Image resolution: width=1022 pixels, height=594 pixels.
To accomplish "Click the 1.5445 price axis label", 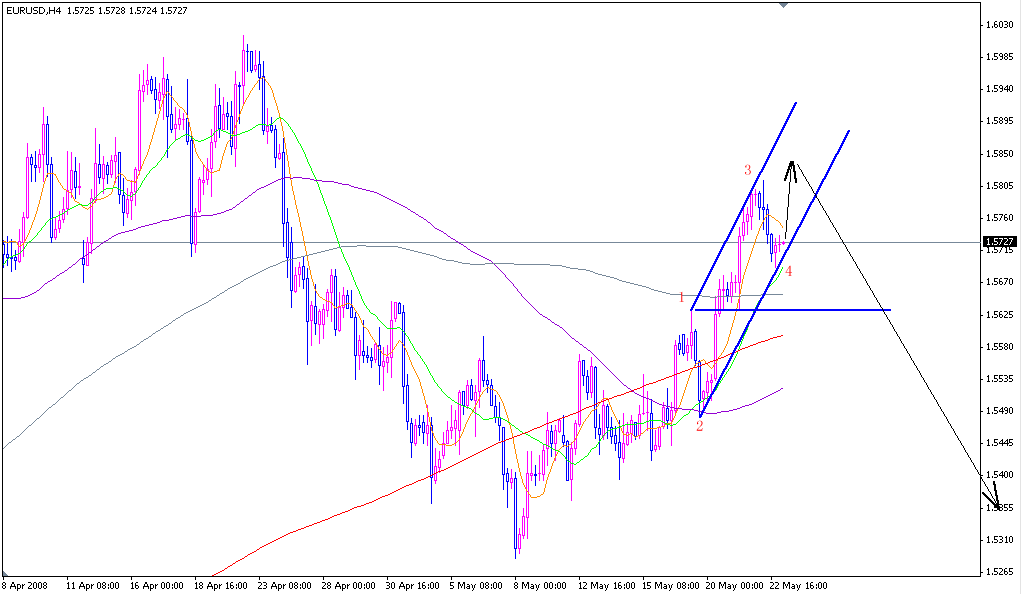I will coord(1000,443).
